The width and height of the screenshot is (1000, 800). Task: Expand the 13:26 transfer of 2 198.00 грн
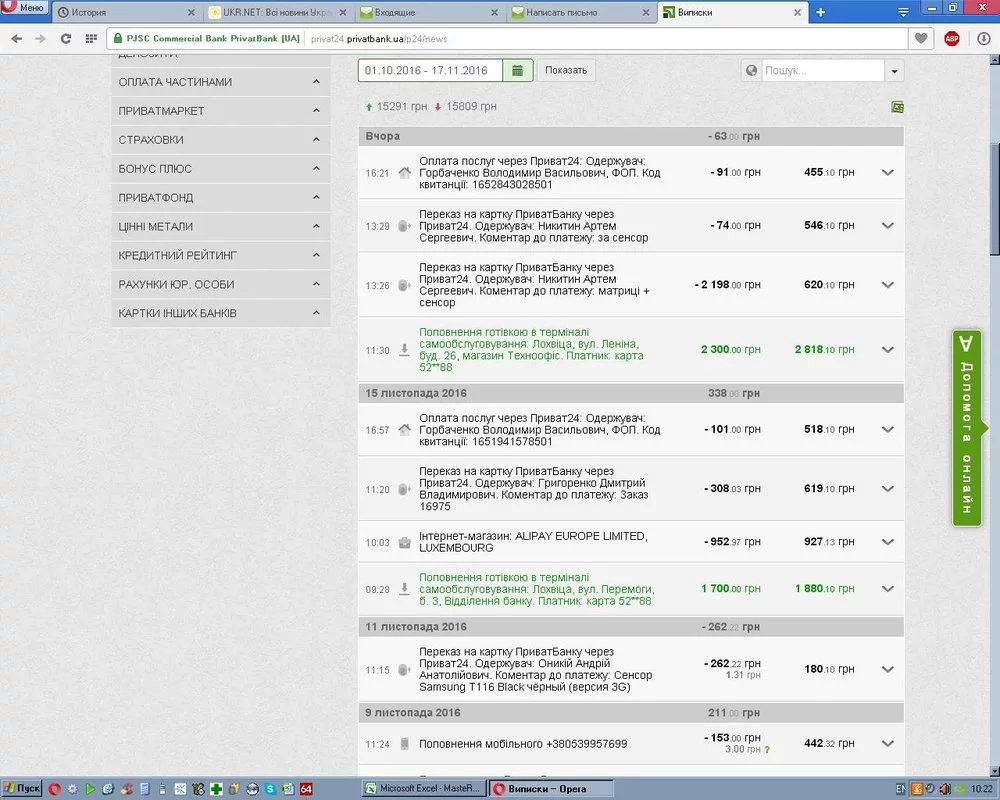(888, 285)
